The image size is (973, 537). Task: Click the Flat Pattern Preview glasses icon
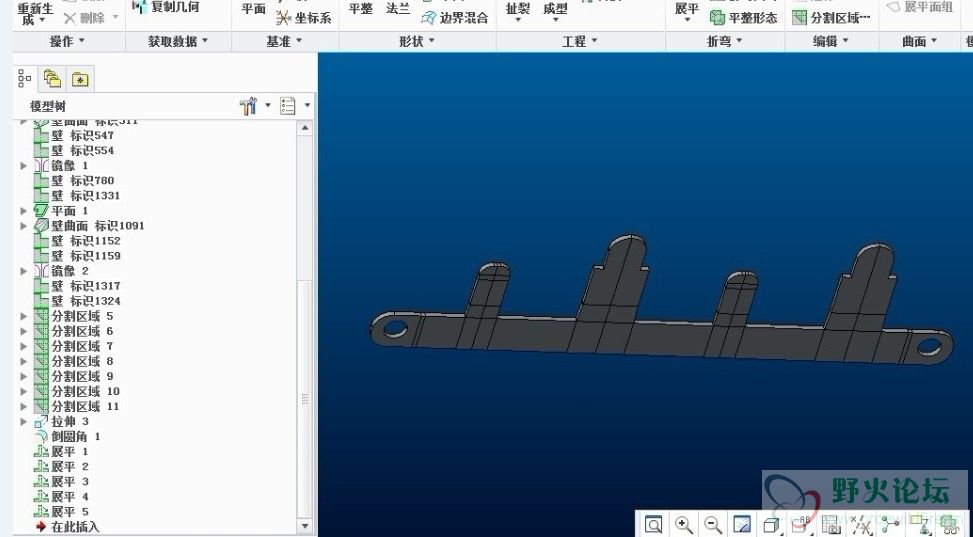click(x=949, y=525)
